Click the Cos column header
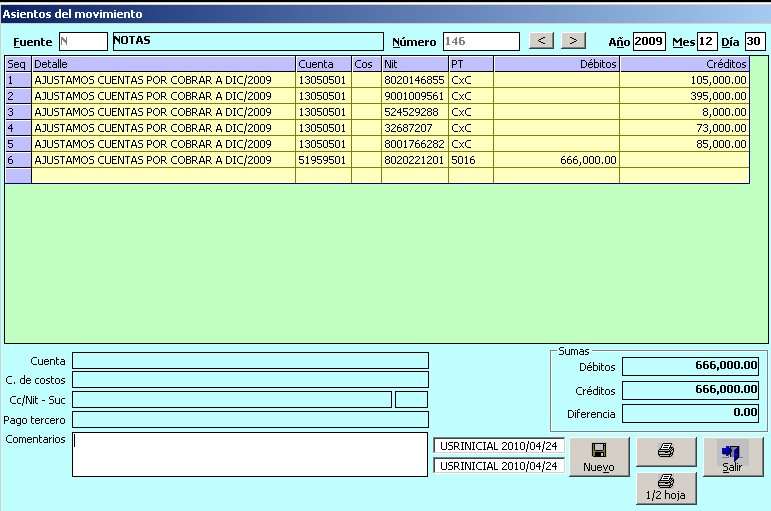Screen dimensions: 771x511 pyautogui.click(x=366, y=64)
